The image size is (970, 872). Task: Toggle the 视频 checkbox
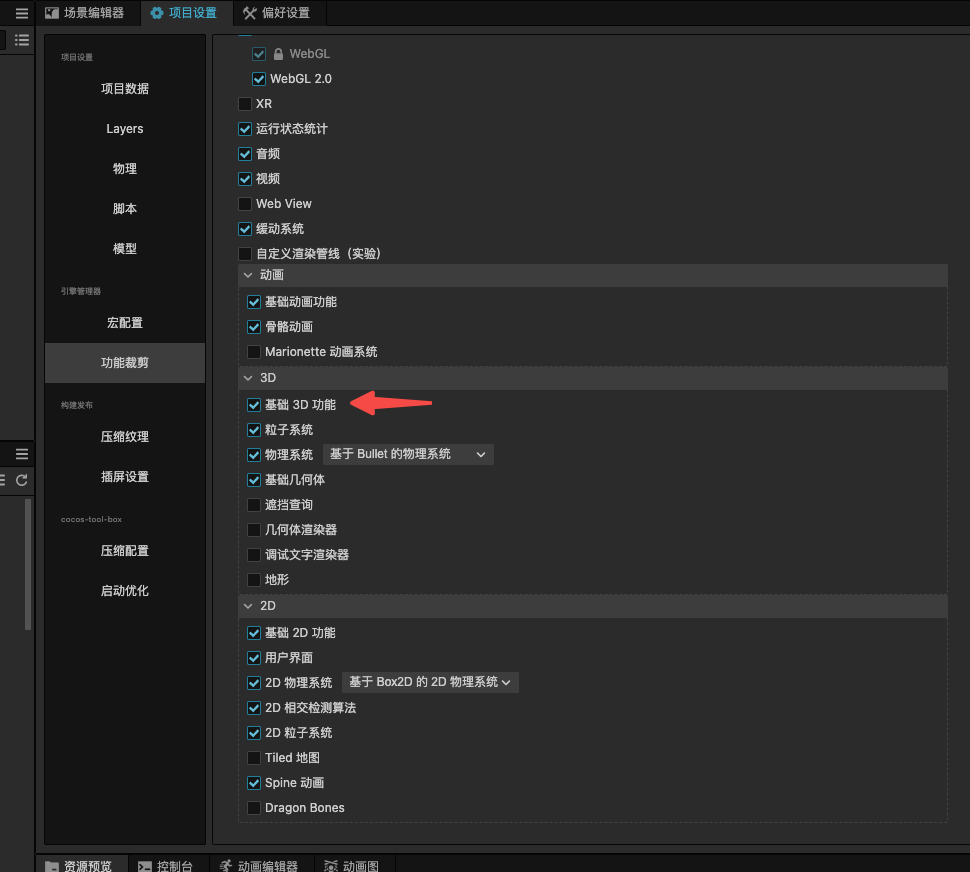pyautogui.click(x=245, y=179)
